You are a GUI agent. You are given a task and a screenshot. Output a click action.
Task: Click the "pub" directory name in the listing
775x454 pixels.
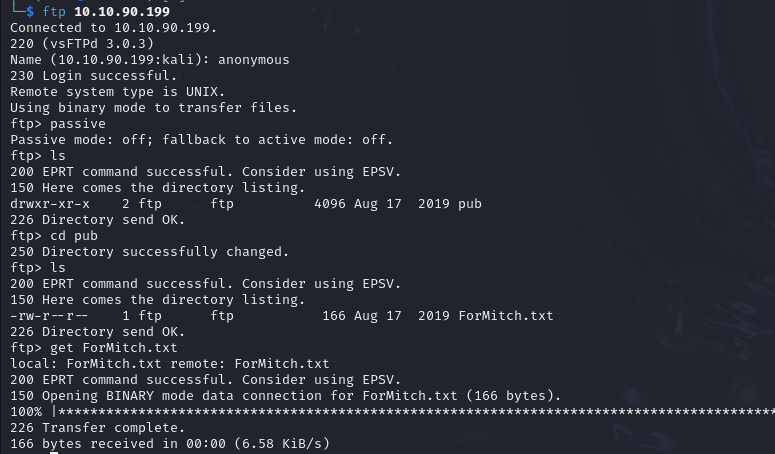coord(469,203)
